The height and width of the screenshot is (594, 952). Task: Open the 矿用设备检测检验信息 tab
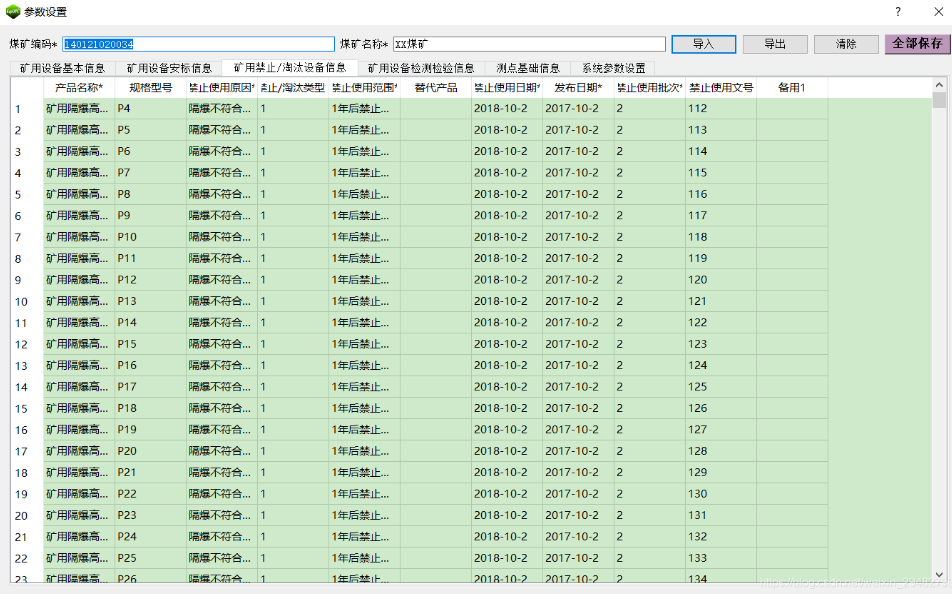pos(421,69)
